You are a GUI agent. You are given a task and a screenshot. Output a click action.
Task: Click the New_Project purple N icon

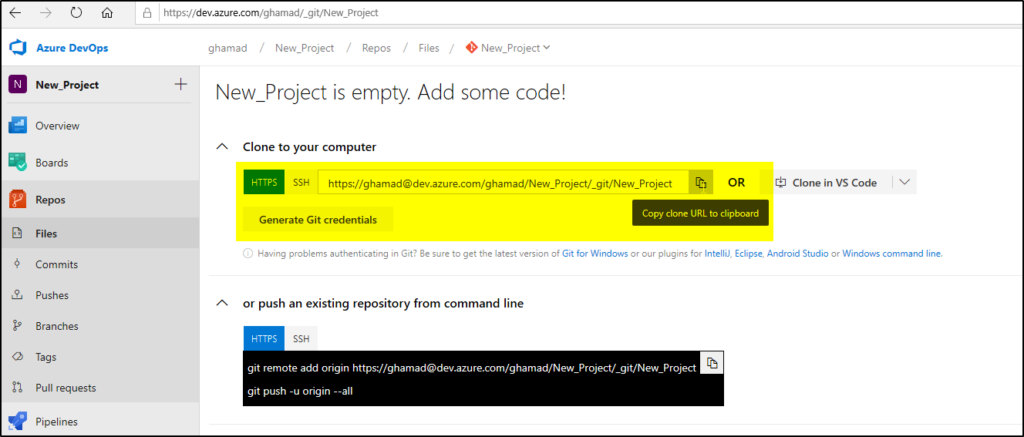18,84
